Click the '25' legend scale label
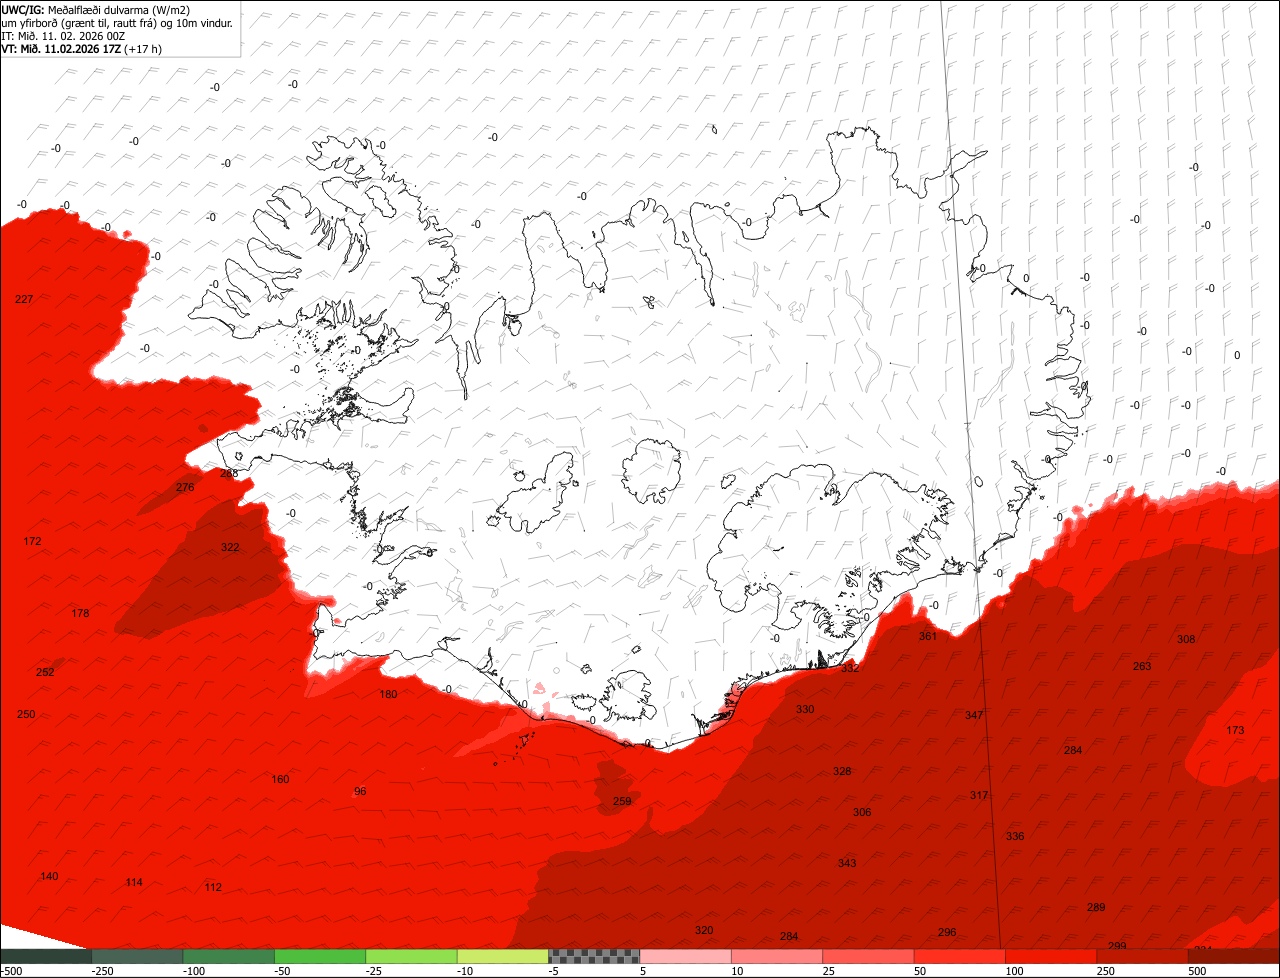 pyautogui.click(x=829, y=971)
